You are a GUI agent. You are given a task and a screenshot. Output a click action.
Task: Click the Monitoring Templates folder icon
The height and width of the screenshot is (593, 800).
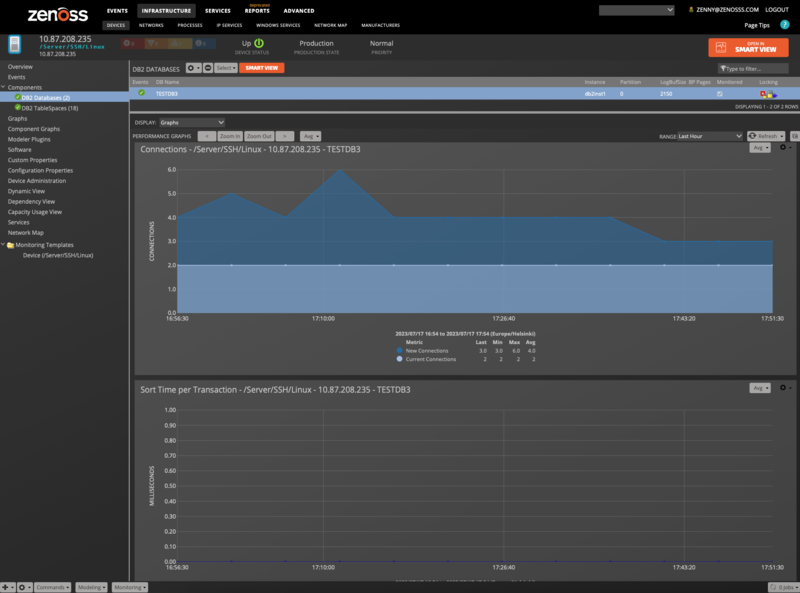10,245
